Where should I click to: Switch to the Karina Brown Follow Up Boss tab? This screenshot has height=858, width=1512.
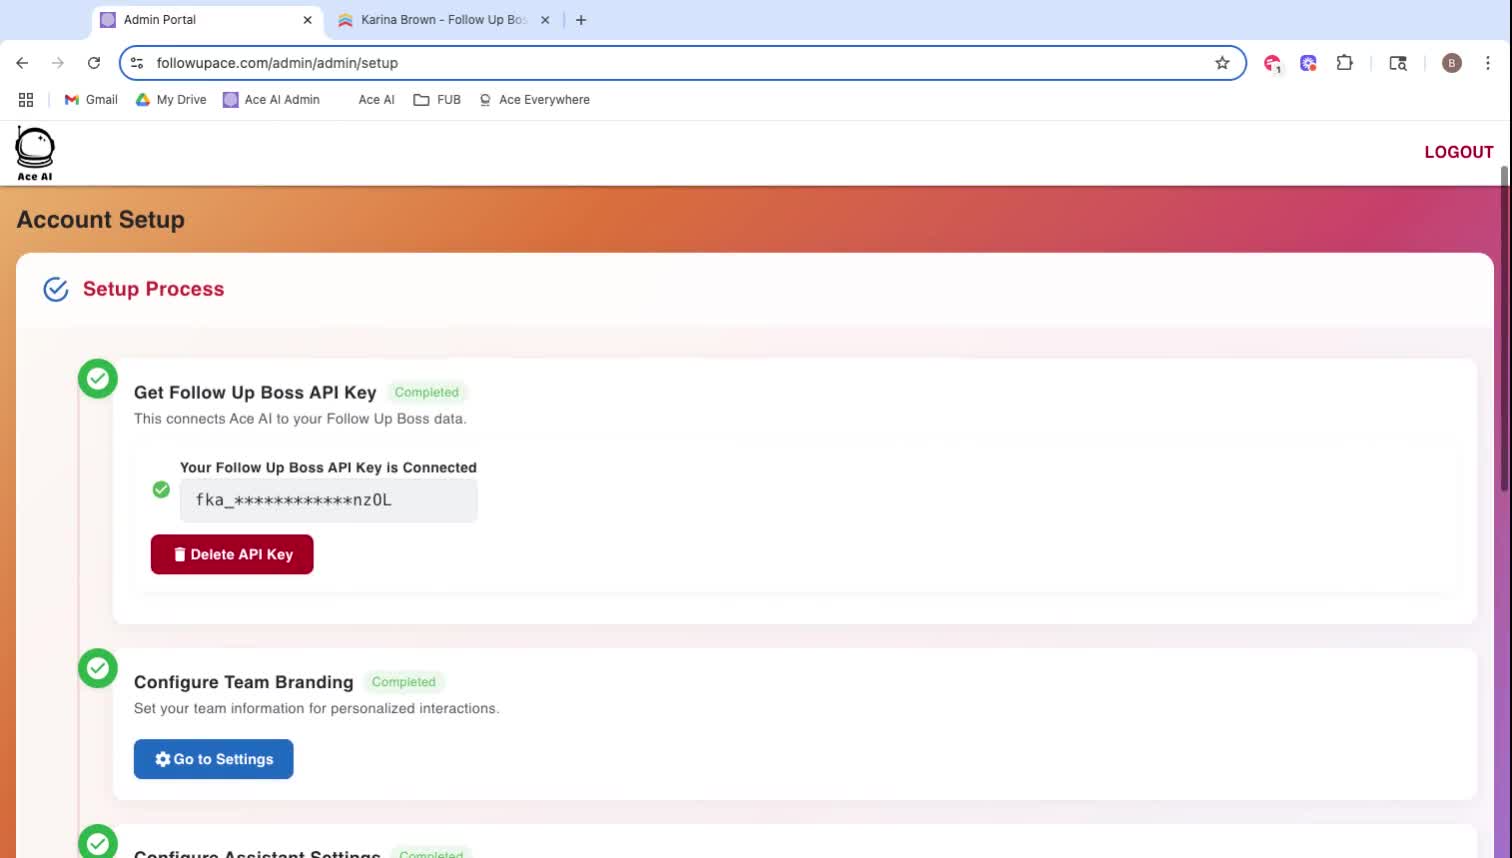click(444, 20)
